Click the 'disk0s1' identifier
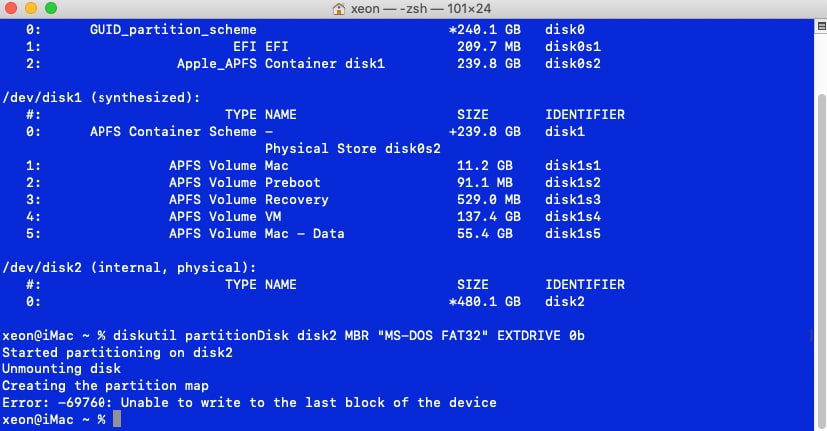The height and width of the screenshot is (431, 827). [573, 46]
